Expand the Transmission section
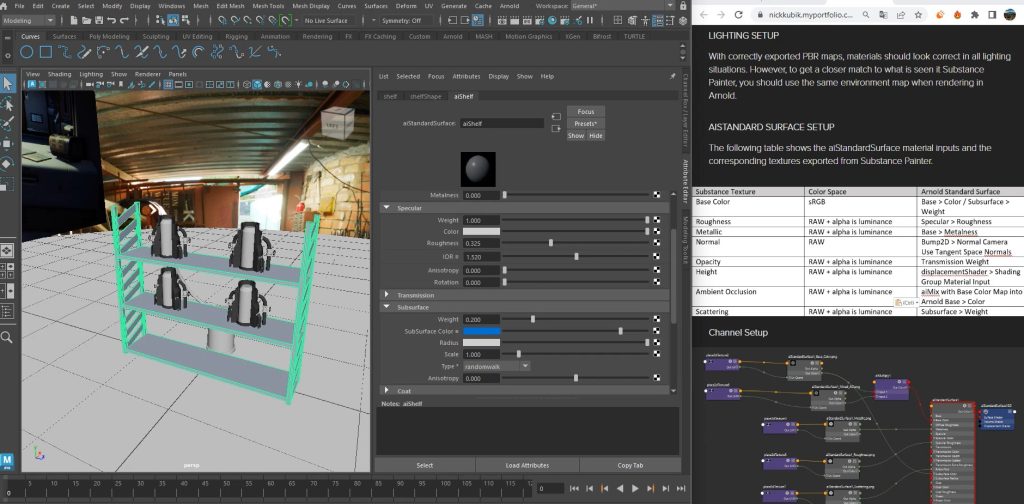Viewport: 1024px width, 504px height. pyautogui.click(x=387, y=295)
